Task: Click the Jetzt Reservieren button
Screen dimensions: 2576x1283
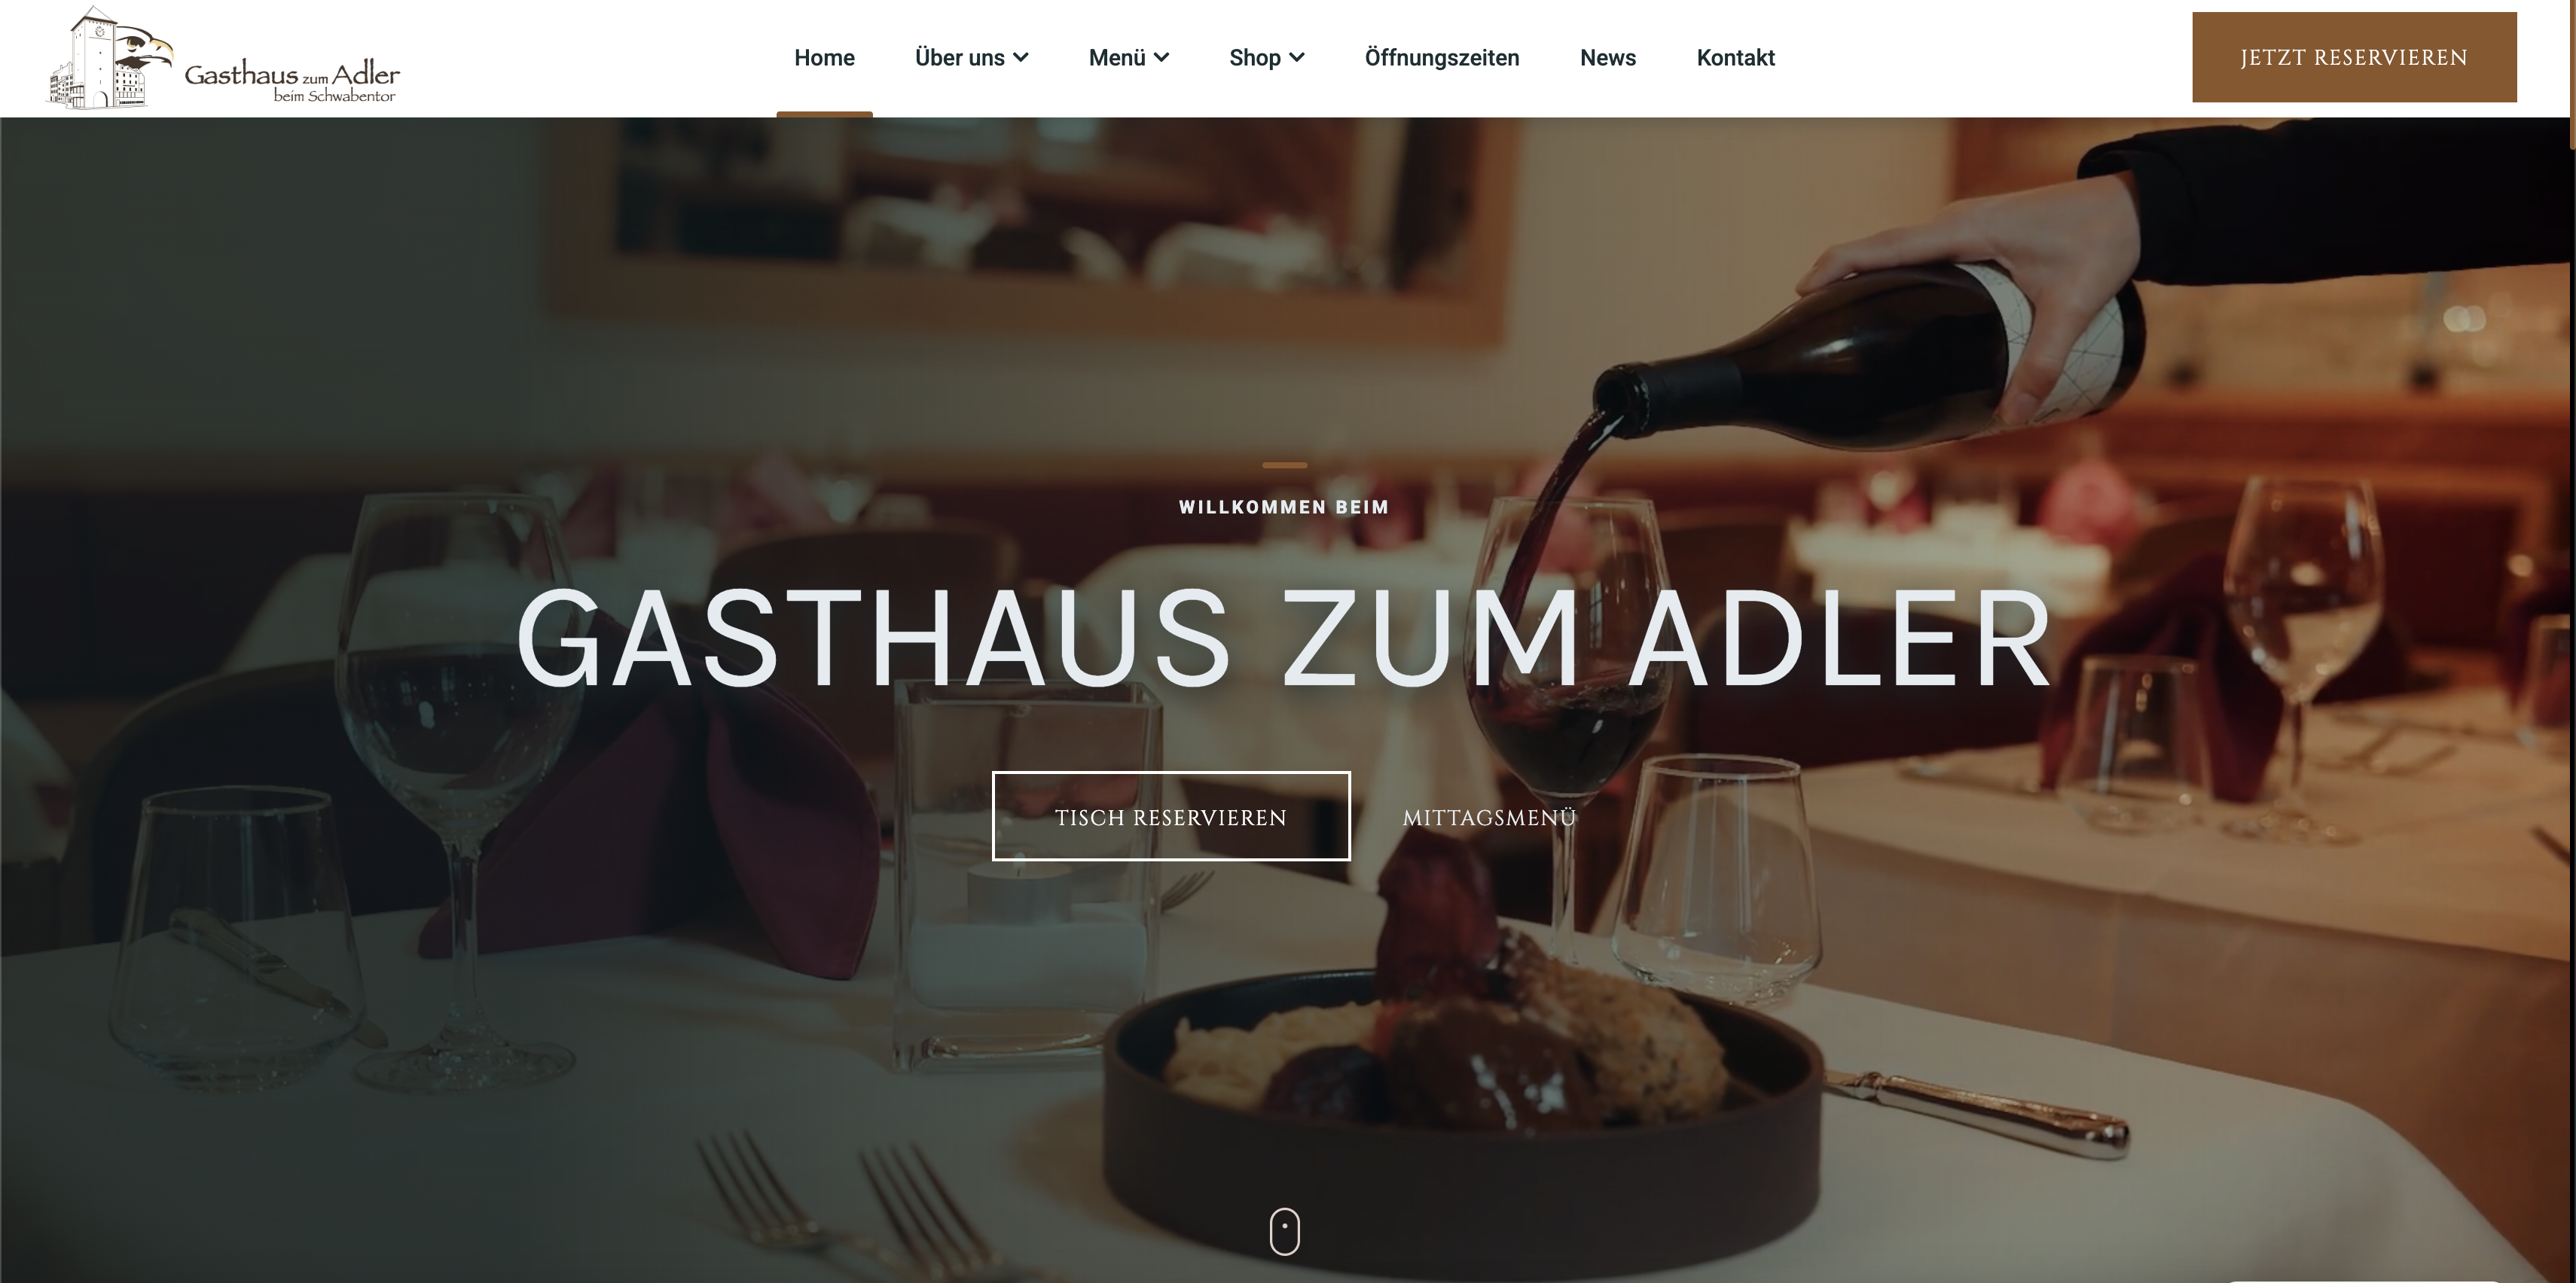Action: [x=2354, y=57]
